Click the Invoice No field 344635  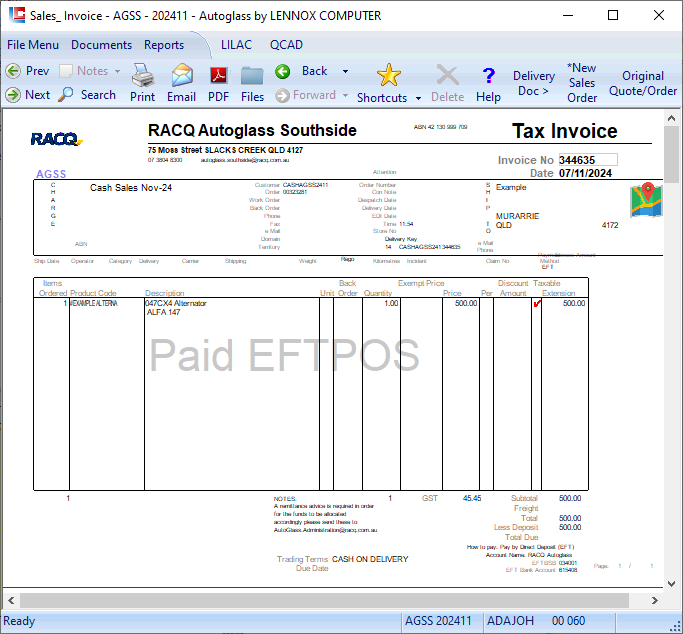click(588, 160)
